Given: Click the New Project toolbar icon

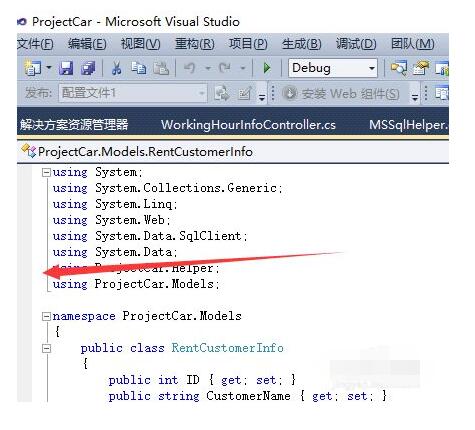Looking at the screenshot, I should 33,68.
